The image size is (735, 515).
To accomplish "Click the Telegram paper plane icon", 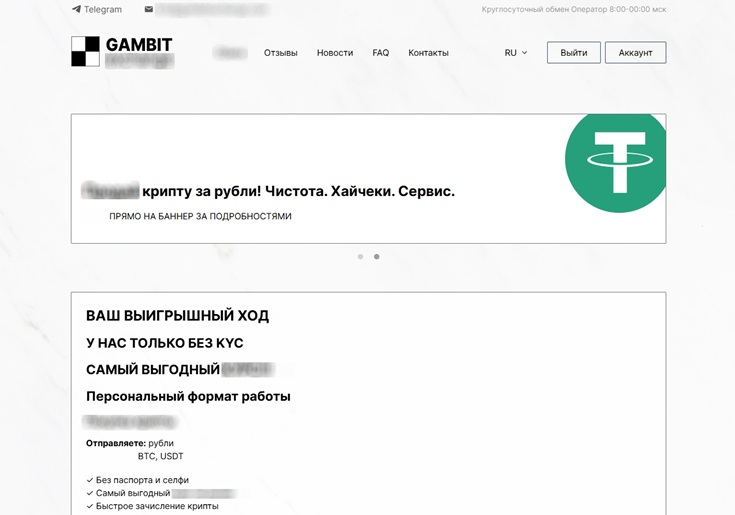I will coord(76,9).
